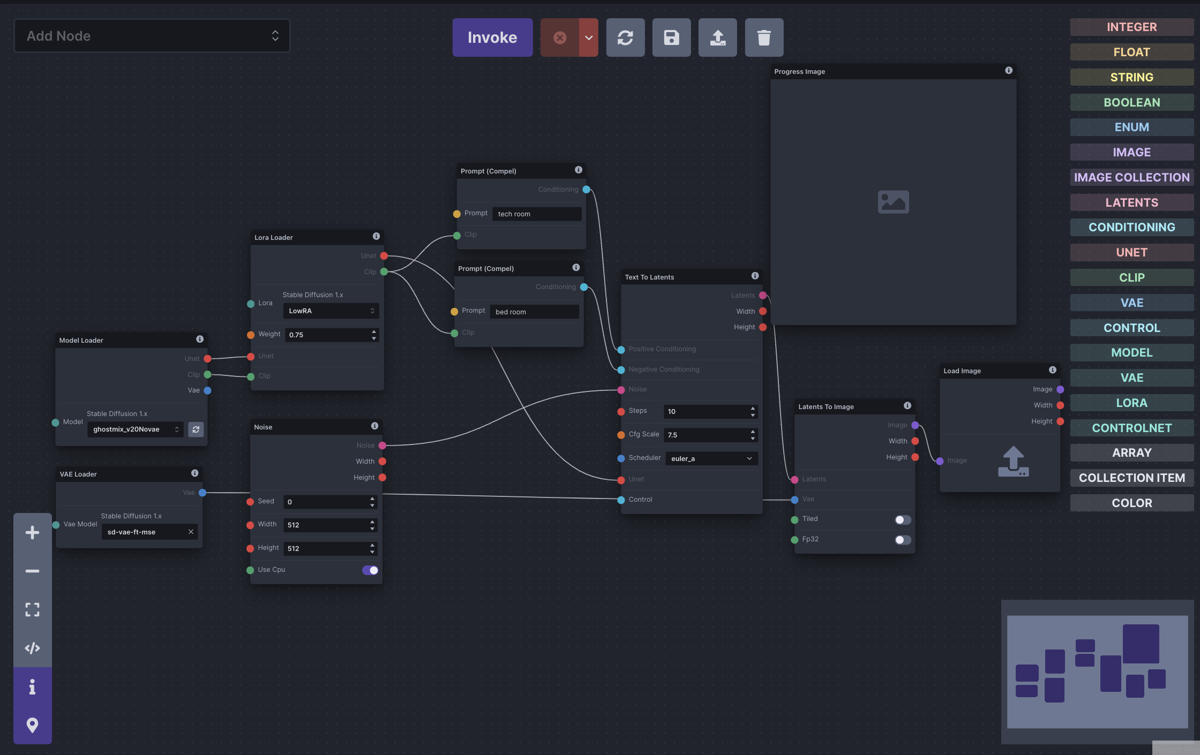Enable Fp32 in Latents To Image node
The height and width of the screenshot is (755, 1200).
[901, 539]
